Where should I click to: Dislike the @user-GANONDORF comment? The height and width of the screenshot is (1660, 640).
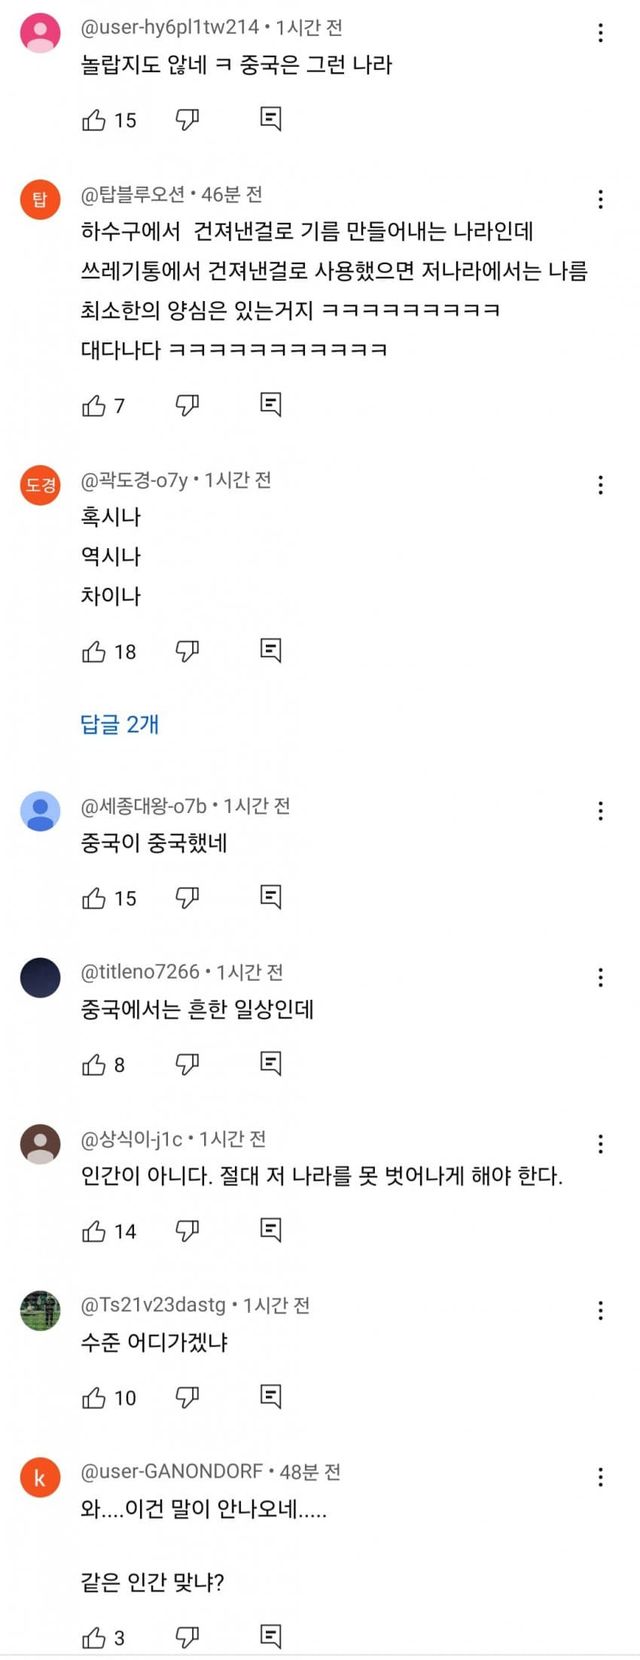pyautogui.click(x=187, y=1637)
